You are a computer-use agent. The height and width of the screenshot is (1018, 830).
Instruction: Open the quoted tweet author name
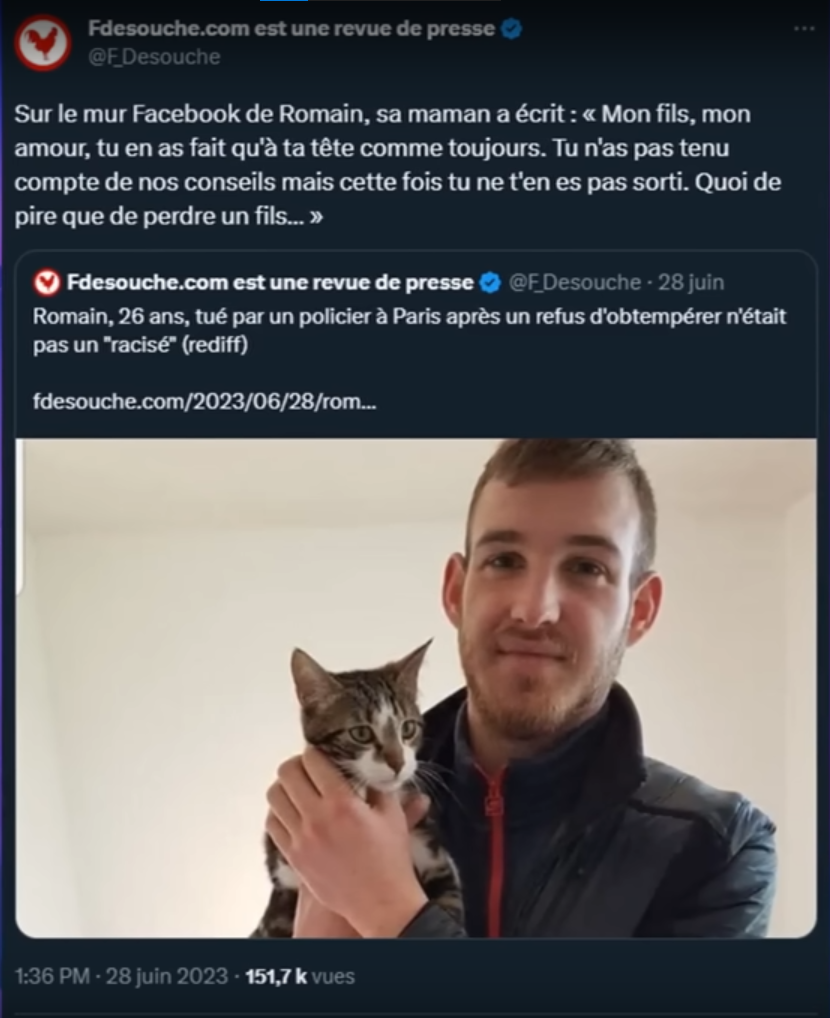point(270,282)
